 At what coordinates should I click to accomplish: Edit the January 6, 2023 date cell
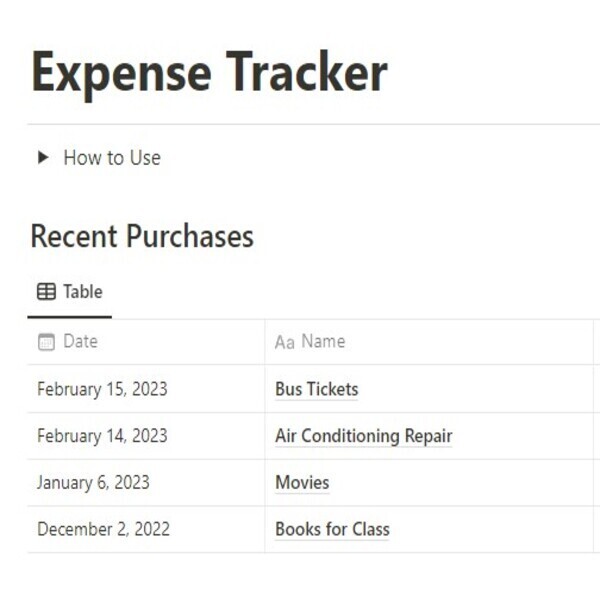(93, 482)
